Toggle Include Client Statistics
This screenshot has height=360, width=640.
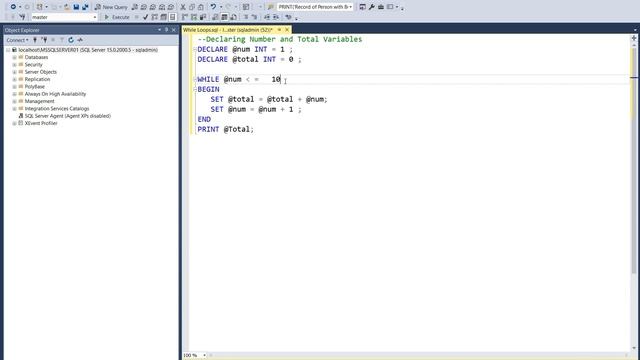pos(202,17)
